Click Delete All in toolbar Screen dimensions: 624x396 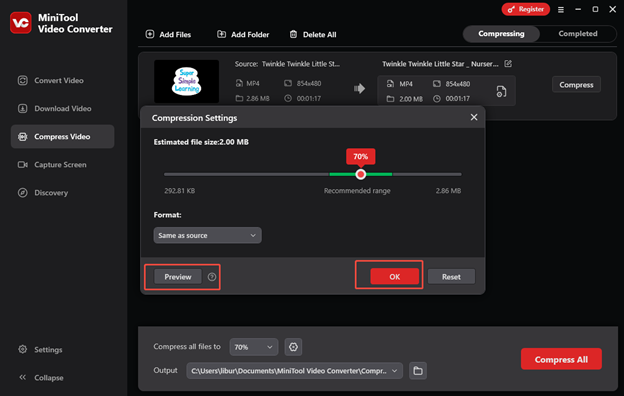click(x=313, y=35)
